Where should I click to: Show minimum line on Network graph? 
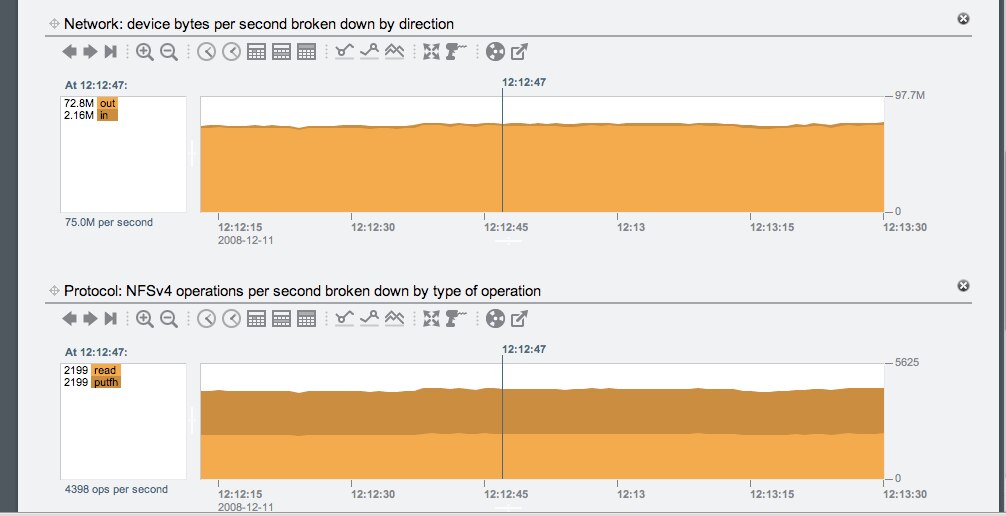coord(345,52)
